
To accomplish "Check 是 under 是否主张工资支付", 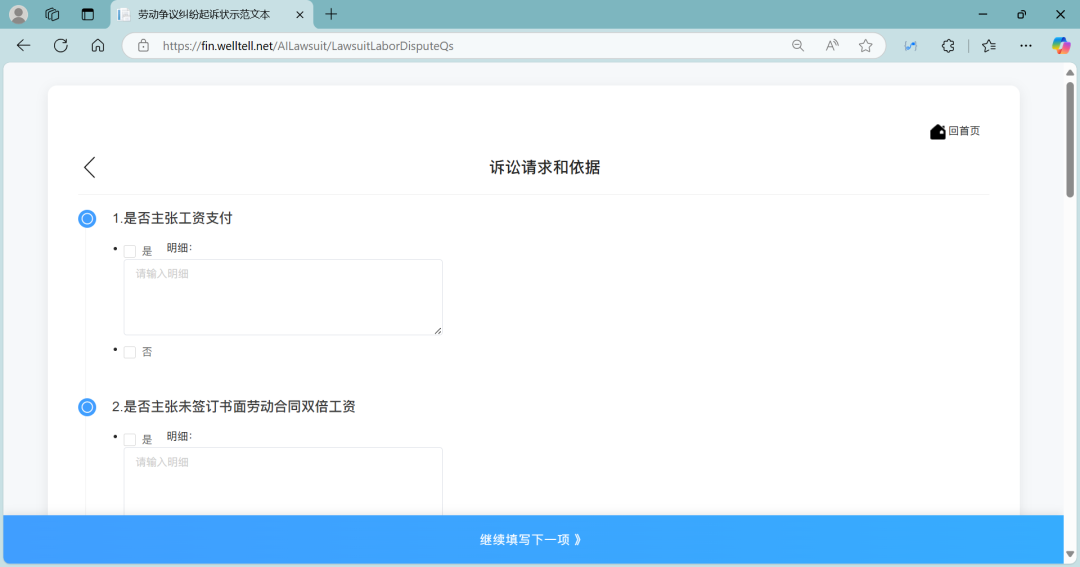I will pyautogui.click(x=130, y=251).
